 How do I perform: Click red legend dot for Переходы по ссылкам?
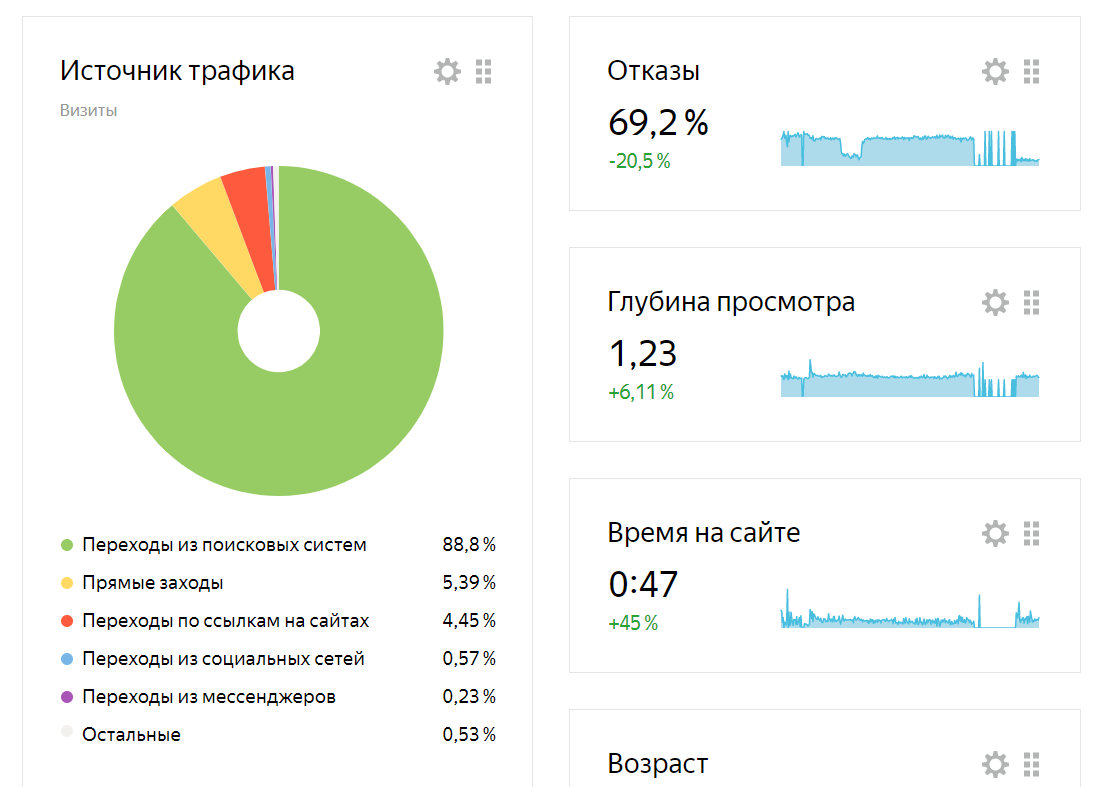[x=67, y=621]
